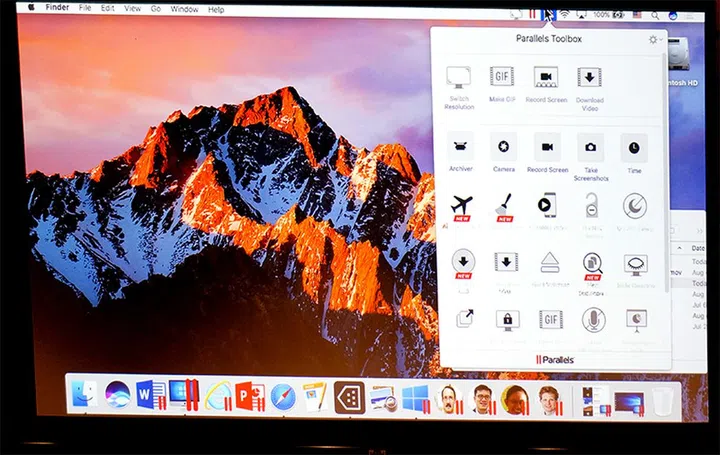Click the brown tag app in the Dock
The image size is (720, 455).
pyautogui.click(x=349, y=398)
